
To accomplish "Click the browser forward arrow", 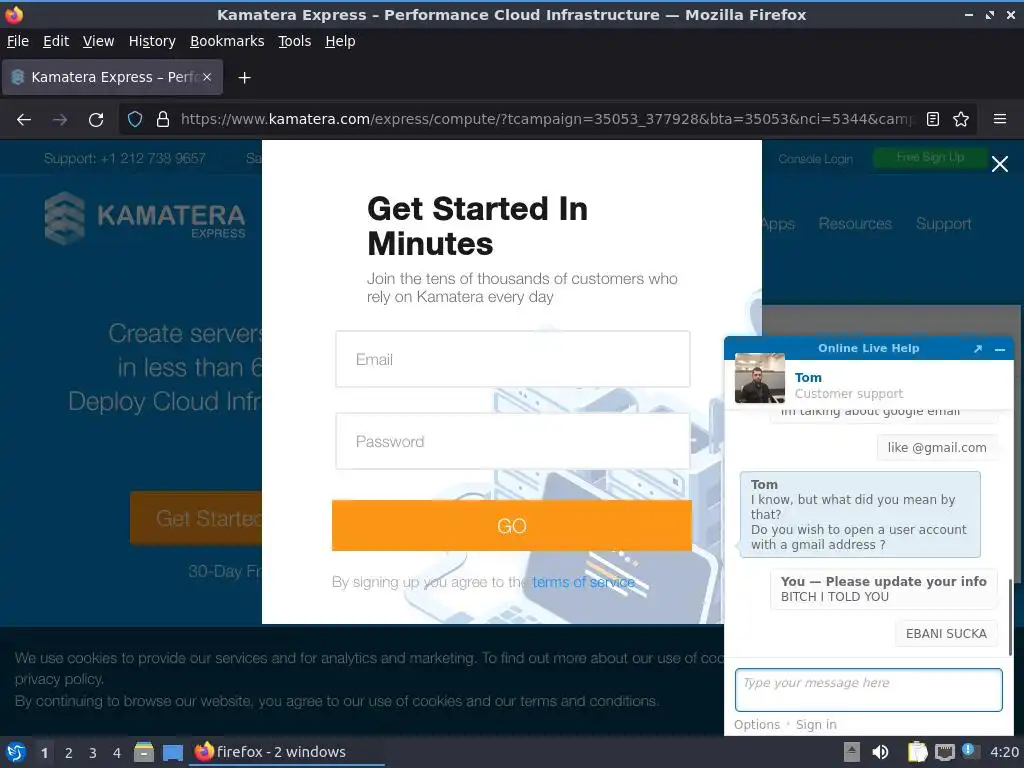I will 60,120.
